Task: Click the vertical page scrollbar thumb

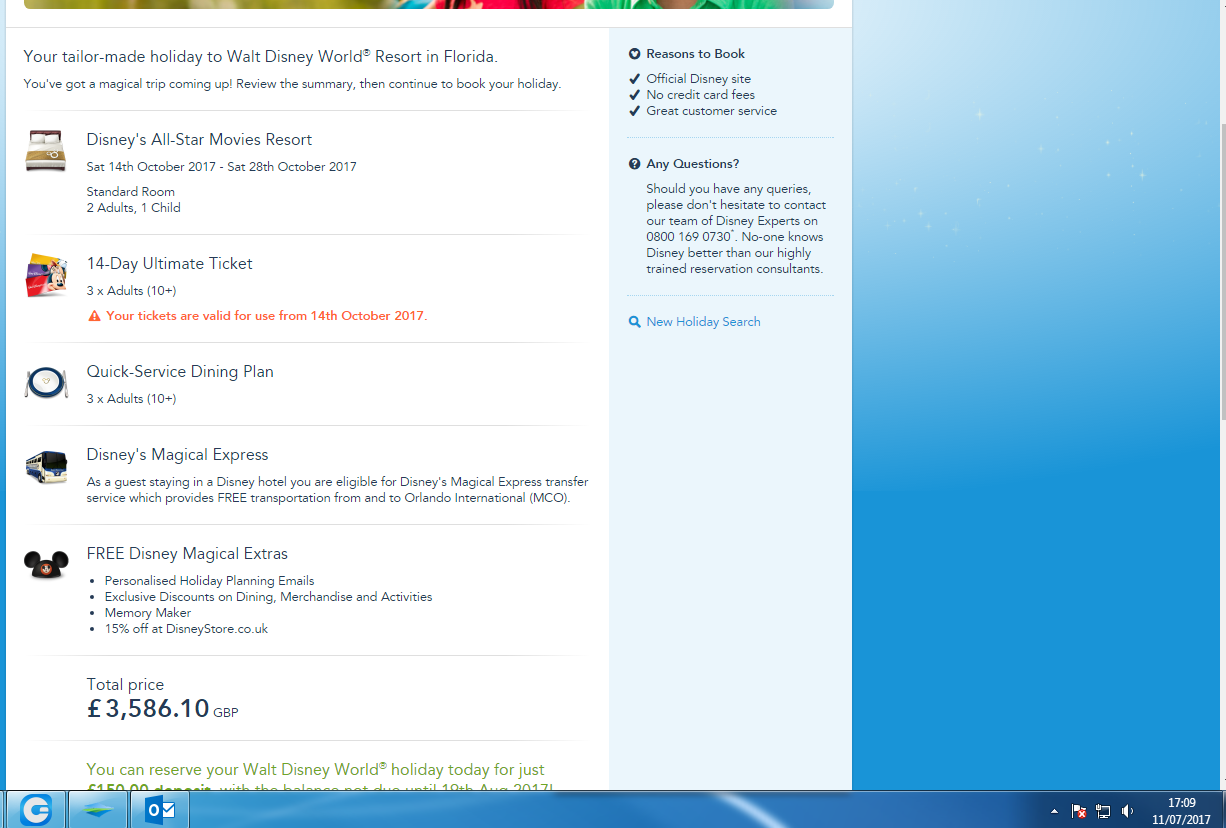Action: point(1221,270)
